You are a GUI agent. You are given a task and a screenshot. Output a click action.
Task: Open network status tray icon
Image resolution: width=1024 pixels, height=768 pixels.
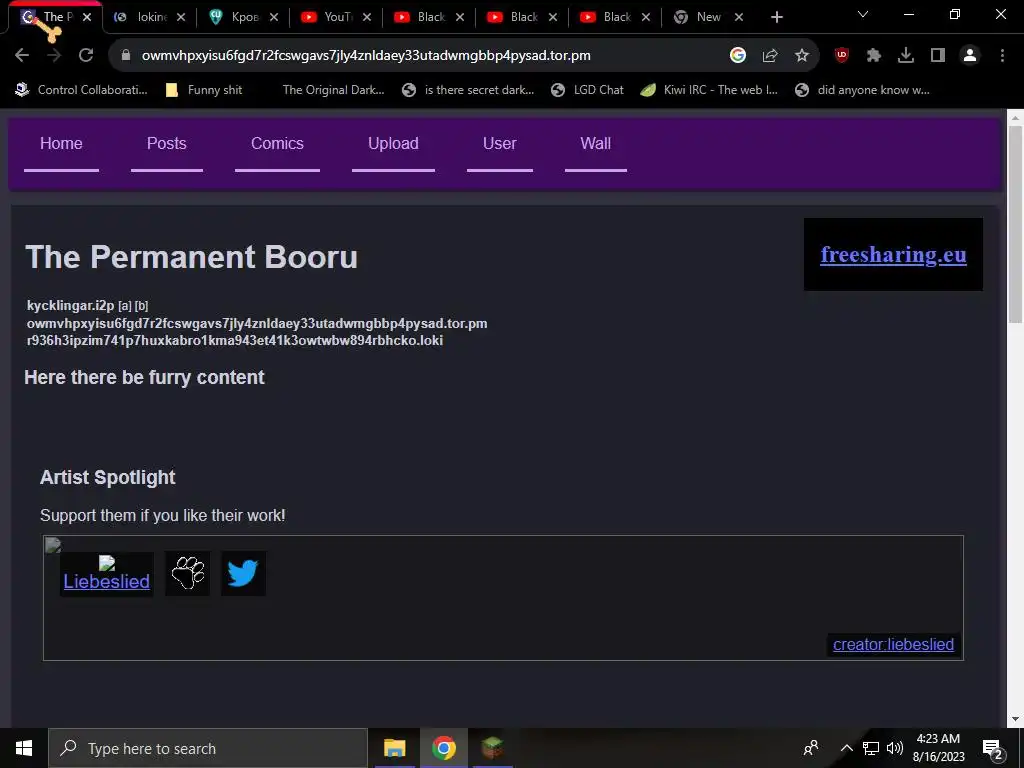[x=871, y=748]
